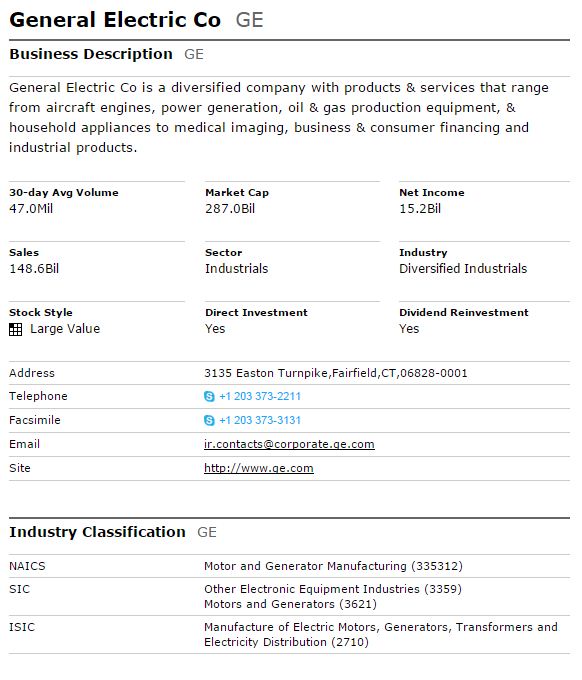Viewport: 582px width, 680px height.
Task: Click the Large Value style box icon
Action: [16, 330]
